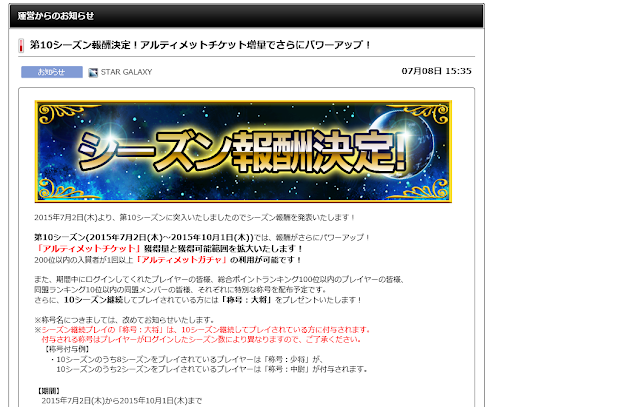The height and width of the screenshot is (407, 640).
Task: Click the red アルティメットガチャ text
Action: tap(182, 260)
